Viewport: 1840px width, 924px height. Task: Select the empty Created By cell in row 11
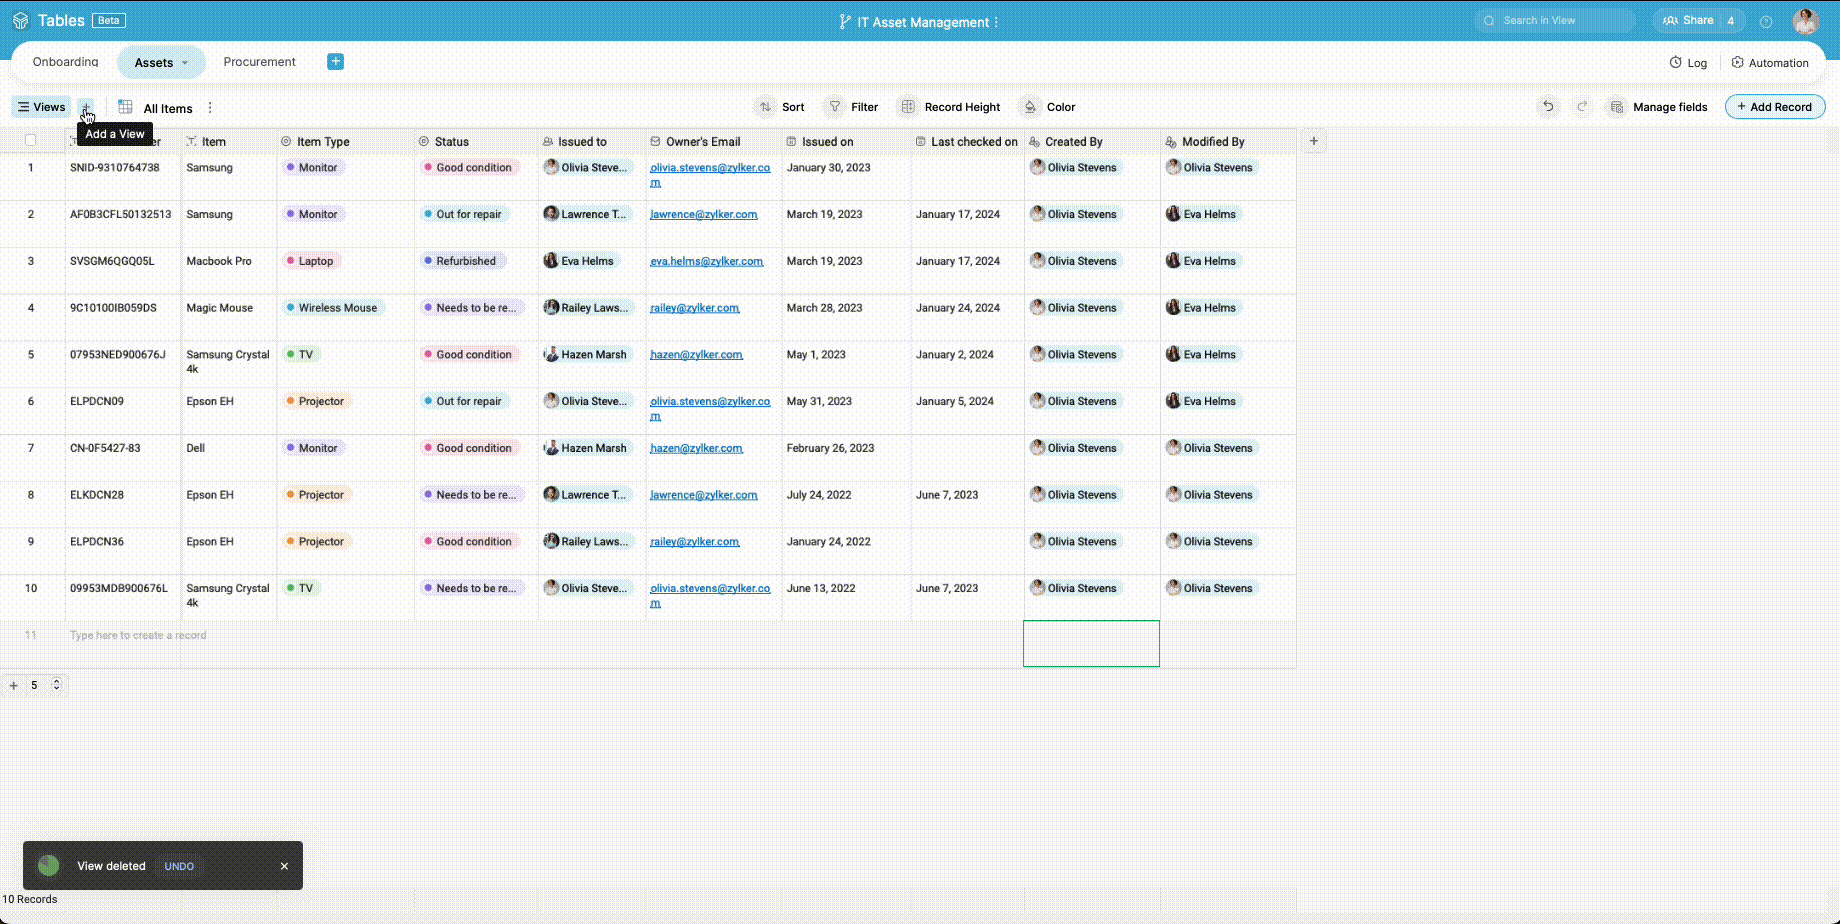pos(1091,644)
